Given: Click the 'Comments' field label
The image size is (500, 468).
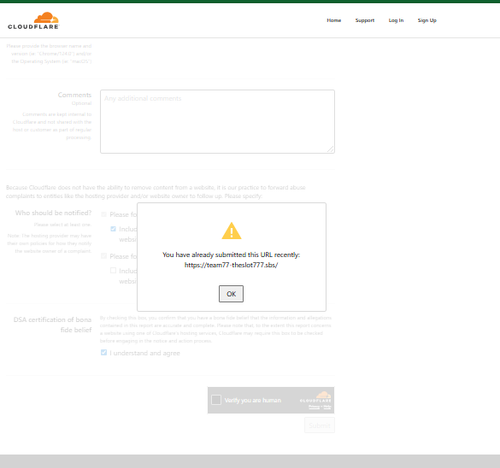Looking at the screenshot, I should [75, 95].
